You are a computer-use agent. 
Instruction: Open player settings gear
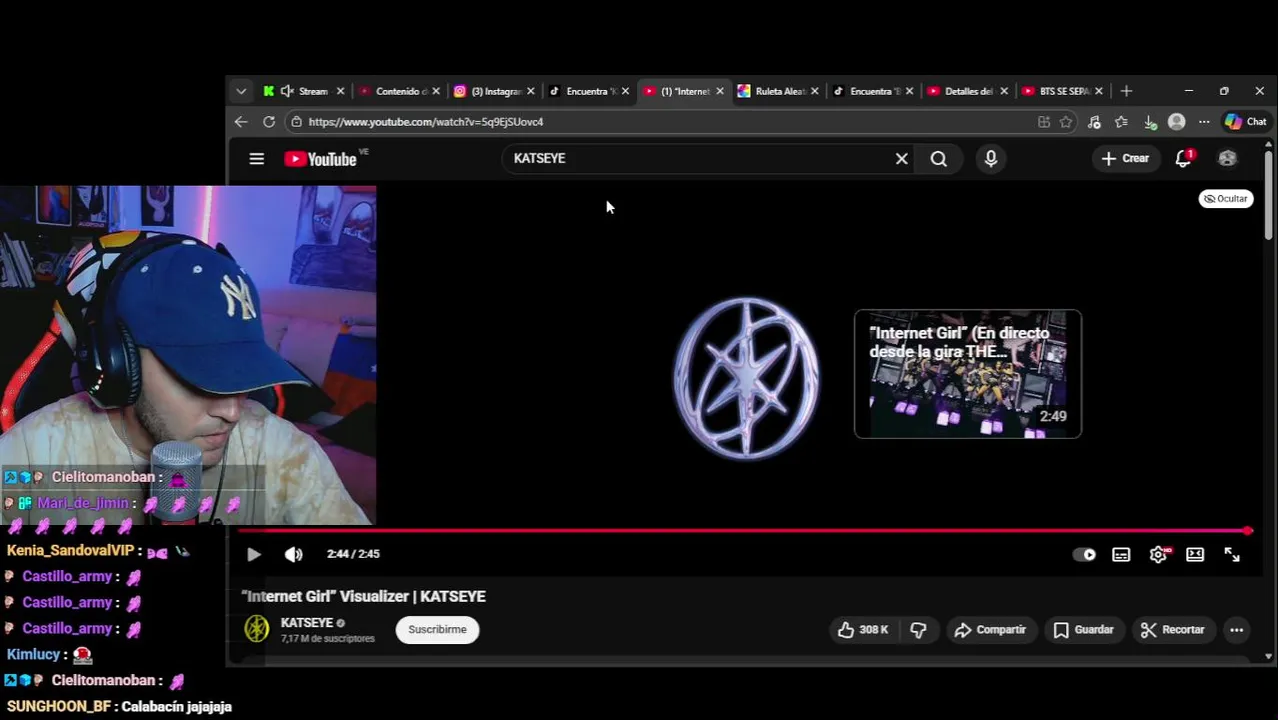(1158, 554)
